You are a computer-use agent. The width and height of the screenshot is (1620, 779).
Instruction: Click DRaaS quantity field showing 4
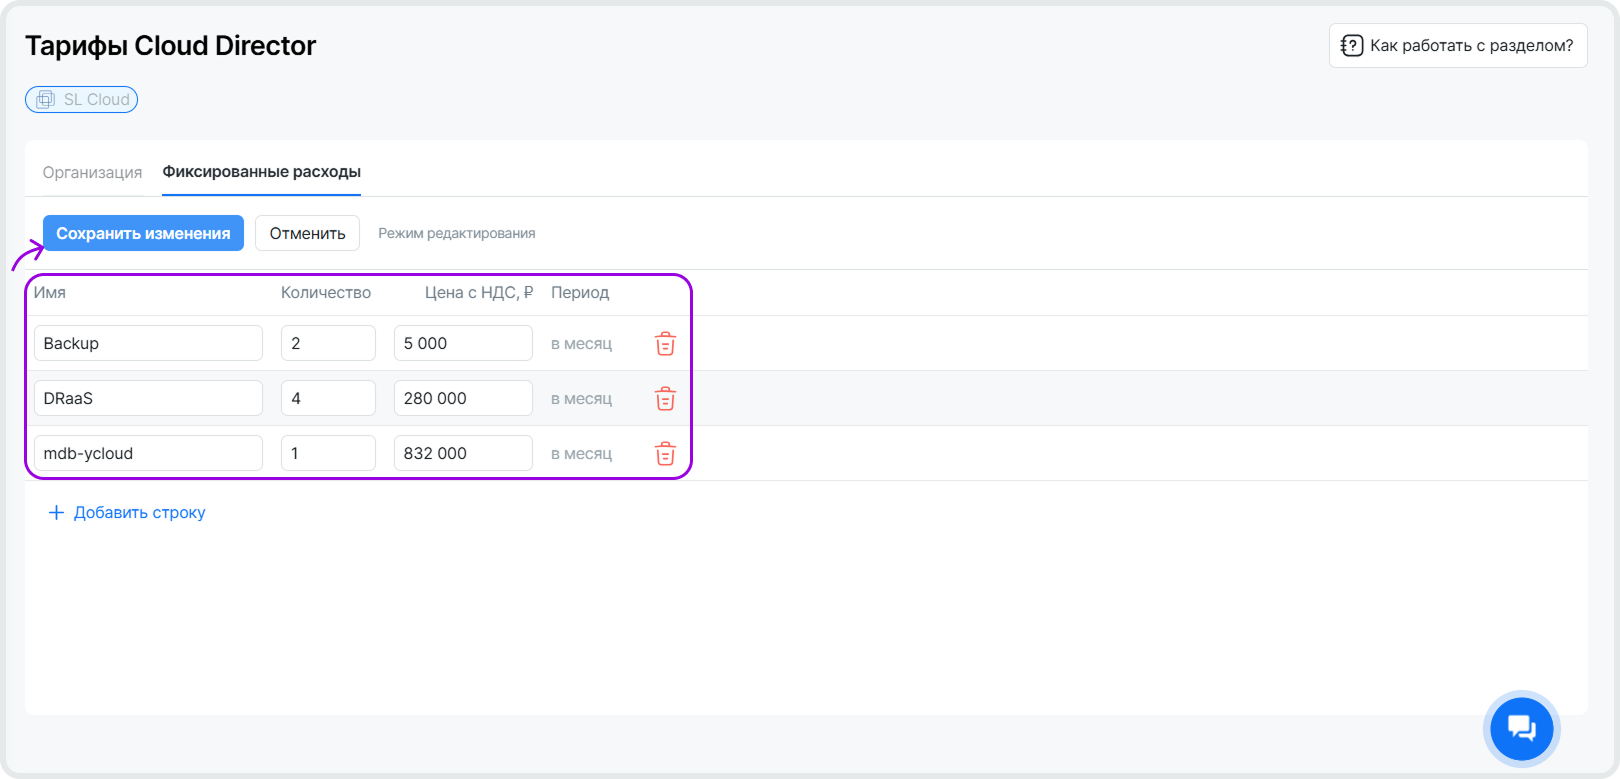point(328,398)
